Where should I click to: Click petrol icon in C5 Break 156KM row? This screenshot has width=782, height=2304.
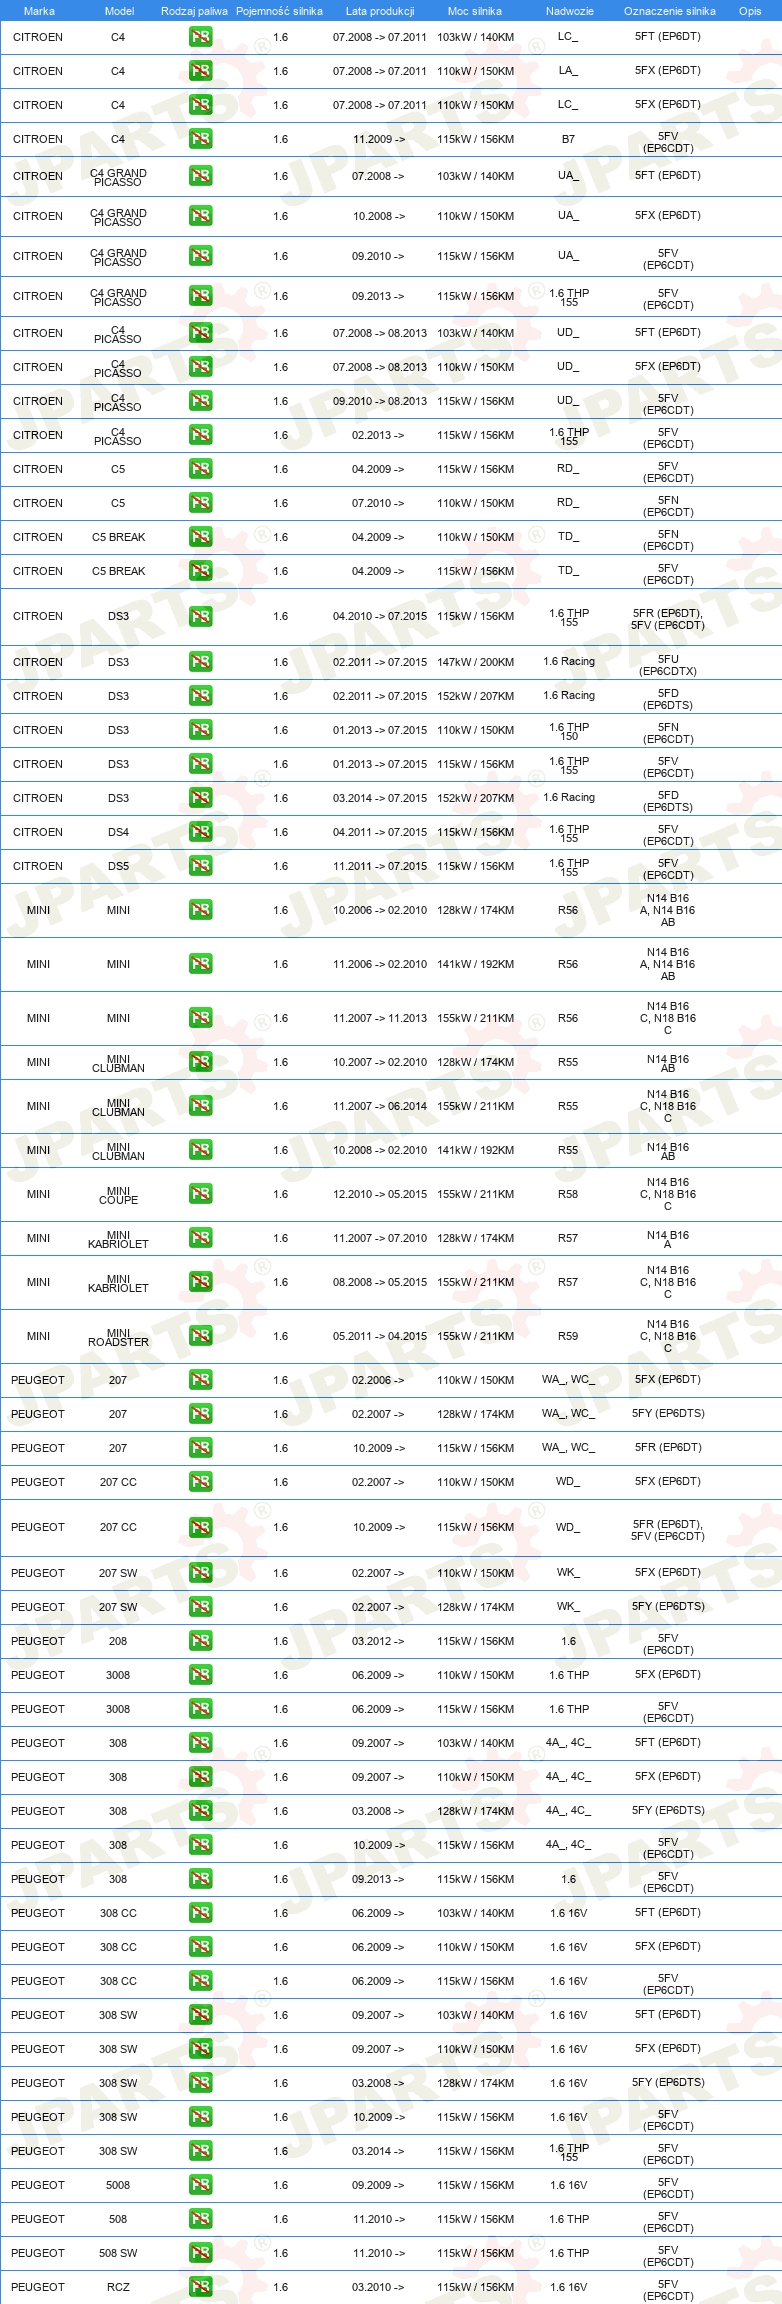[200, 571]
